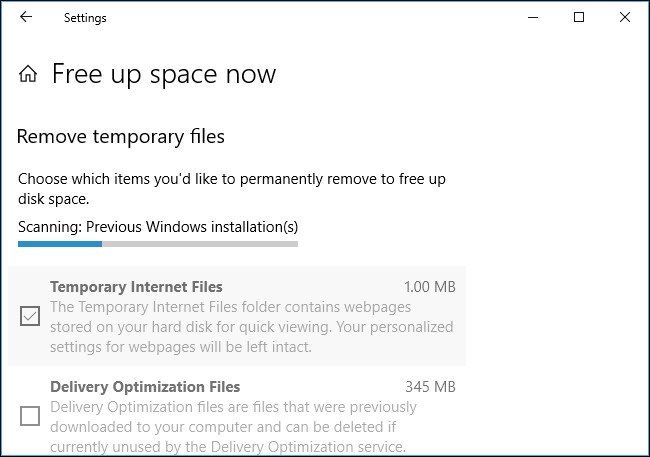Click the gray unfilled part of progress bar
Viewport: 650px width, 457px height.
(x=200, y=244)
